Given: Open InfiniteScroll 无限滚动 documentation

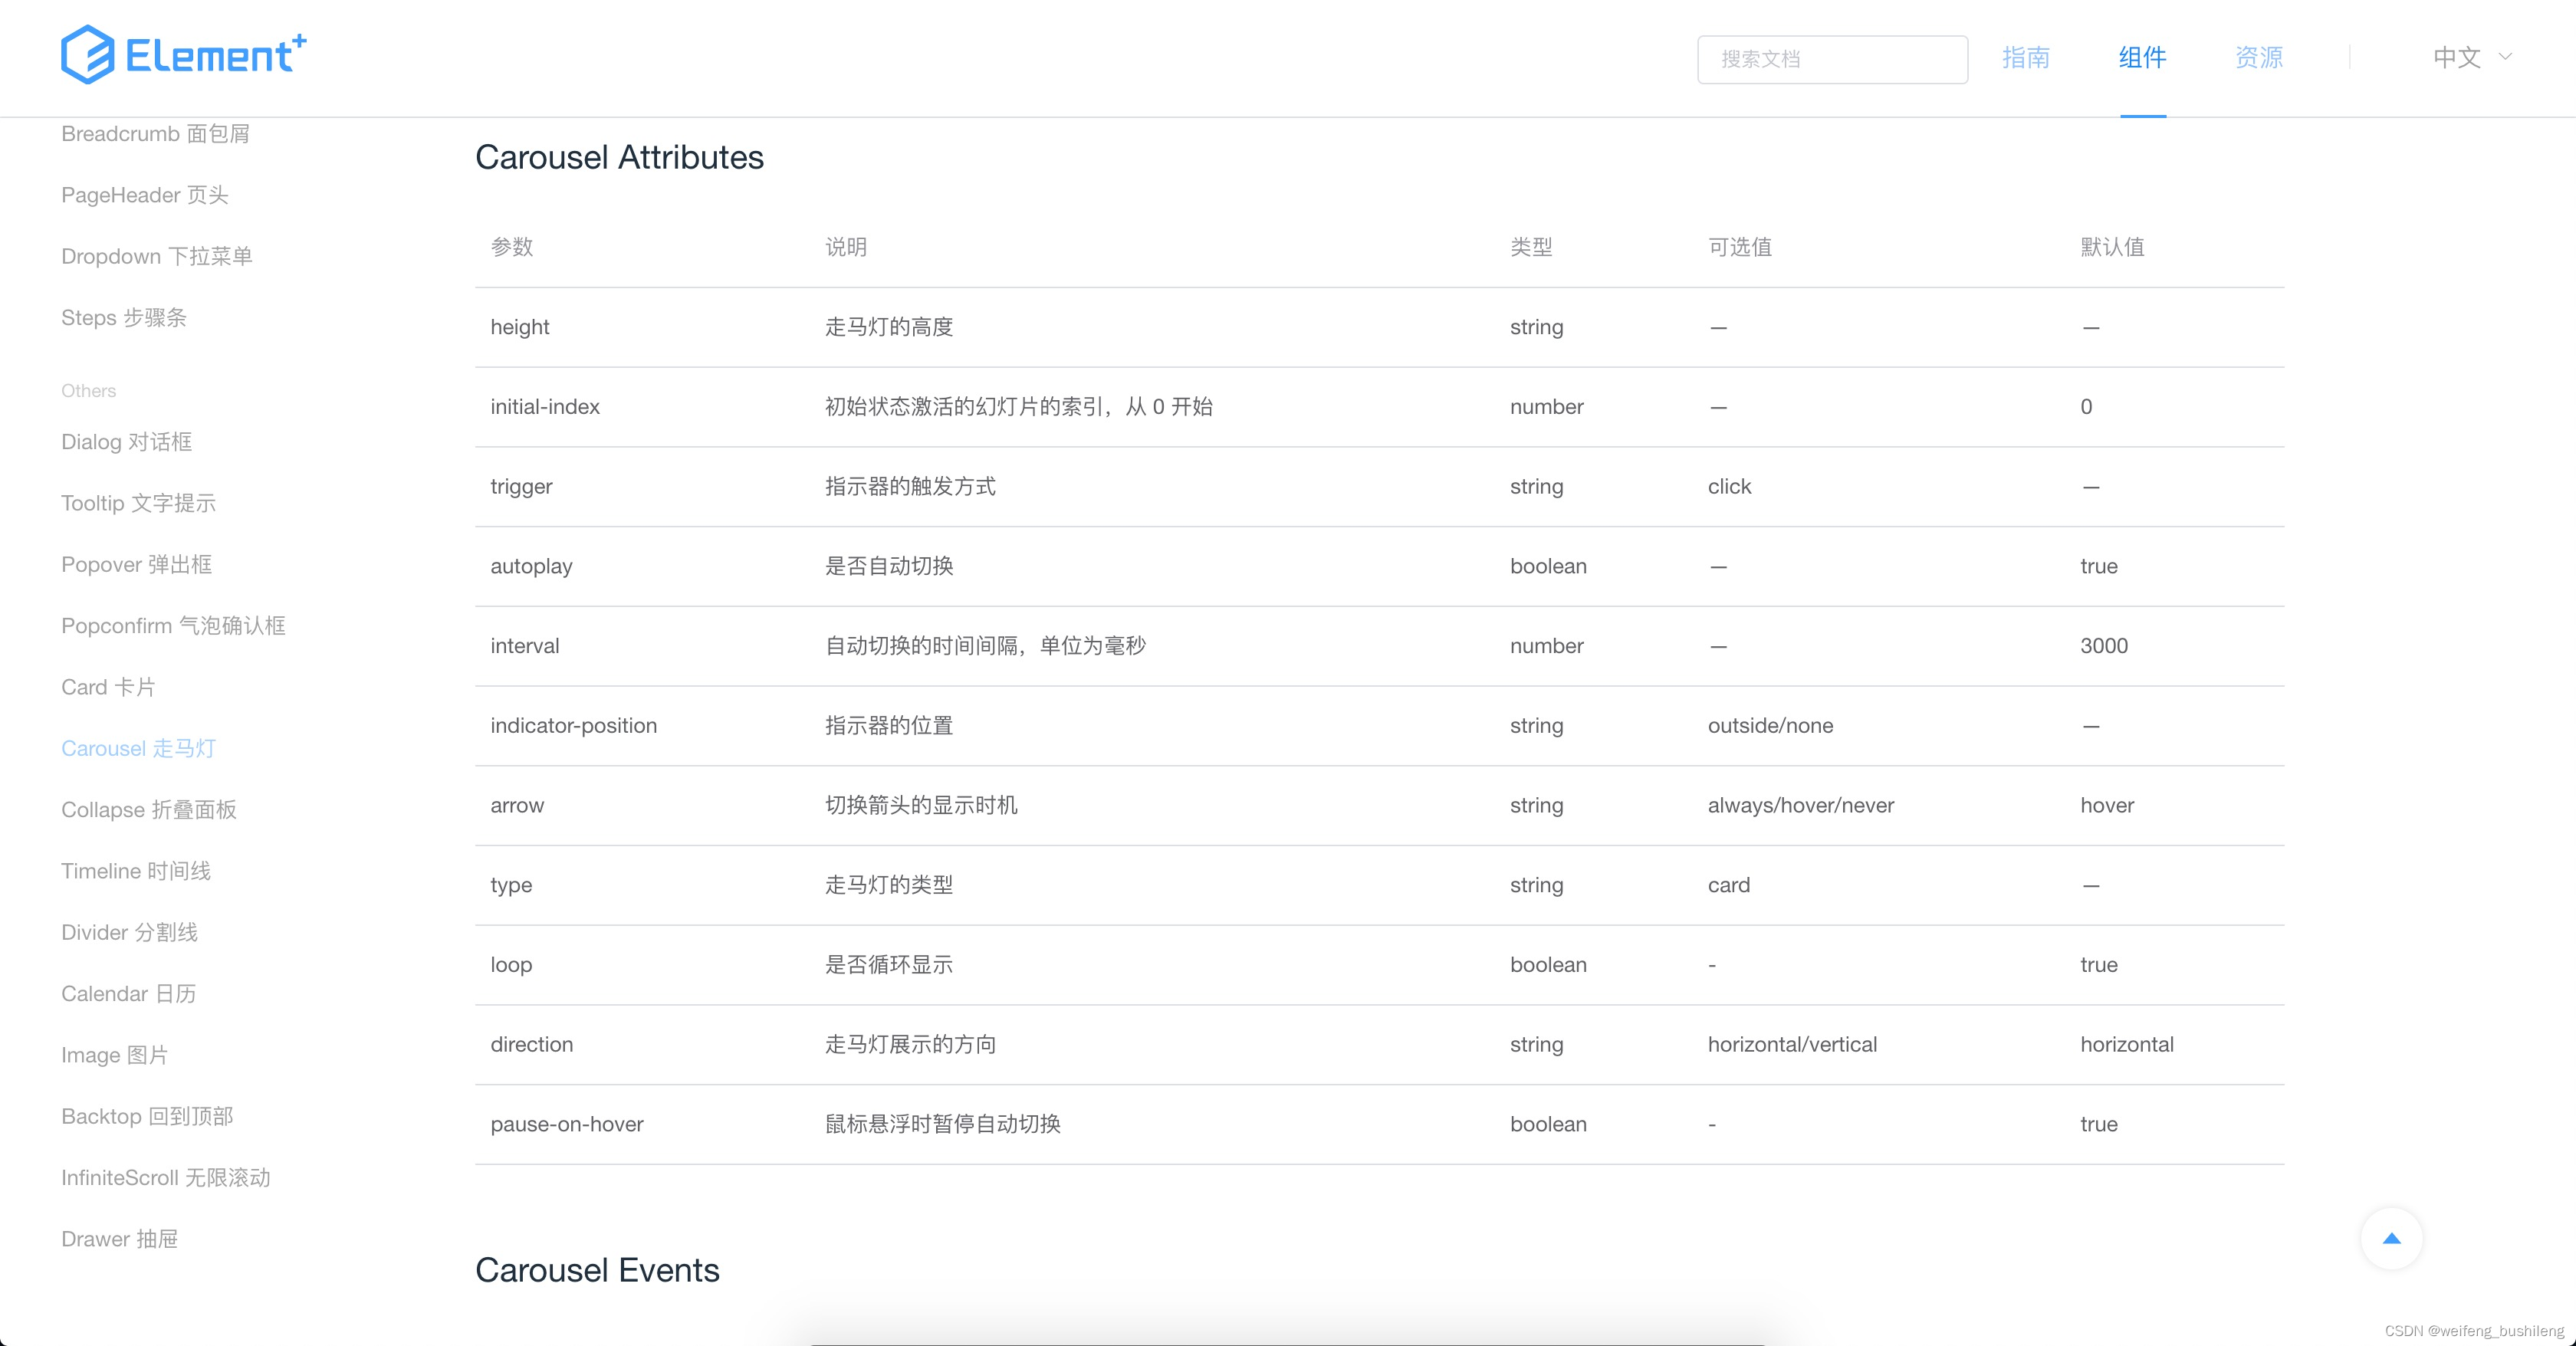Looking at the screenshot, I should (166, 1177).
